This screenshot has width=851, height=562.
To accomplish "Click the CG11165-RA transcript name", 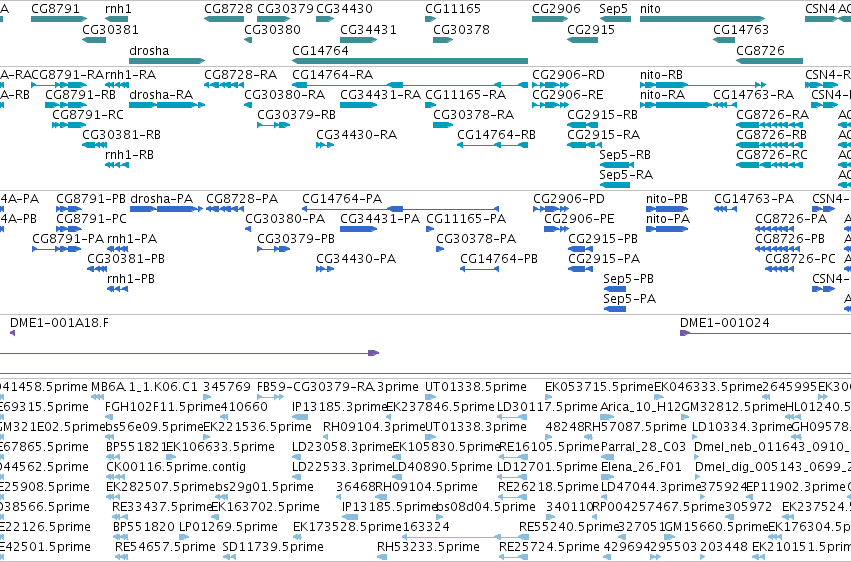I will pos(466,95).
